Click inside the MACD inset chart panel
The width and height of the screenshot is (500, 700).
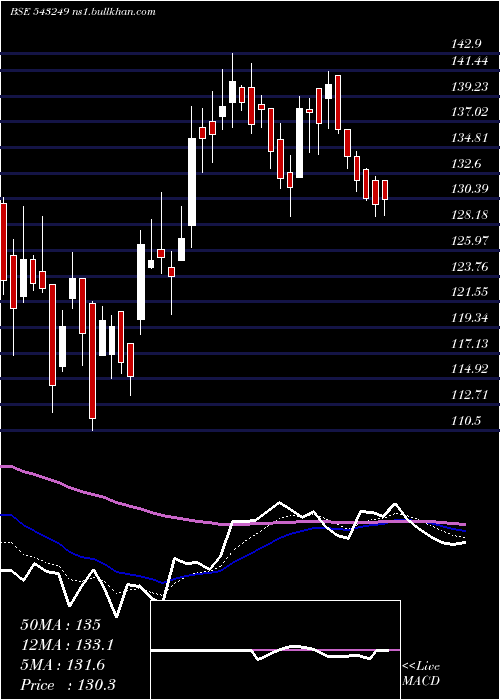tap(275, 650)
